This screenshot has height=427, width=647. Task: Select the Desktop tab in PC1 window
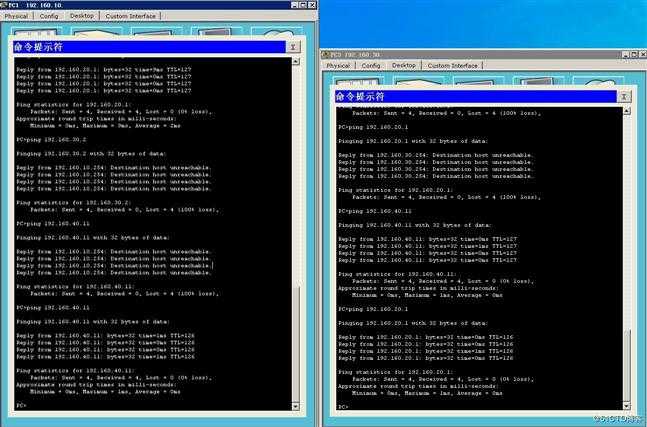[x=82, y=16]
